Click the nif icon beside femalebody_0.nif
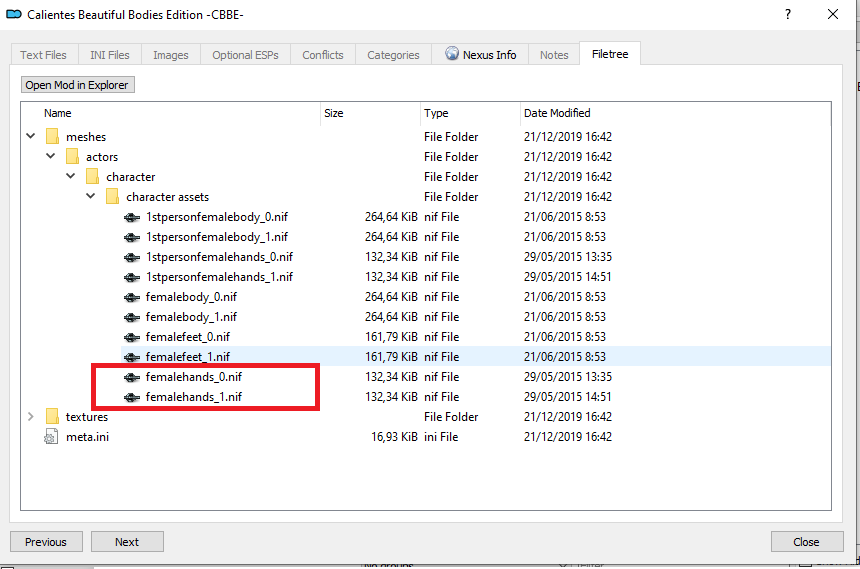The width and height of the screenshot is (860, 569). pyautogui.click(x=132, y=297)
